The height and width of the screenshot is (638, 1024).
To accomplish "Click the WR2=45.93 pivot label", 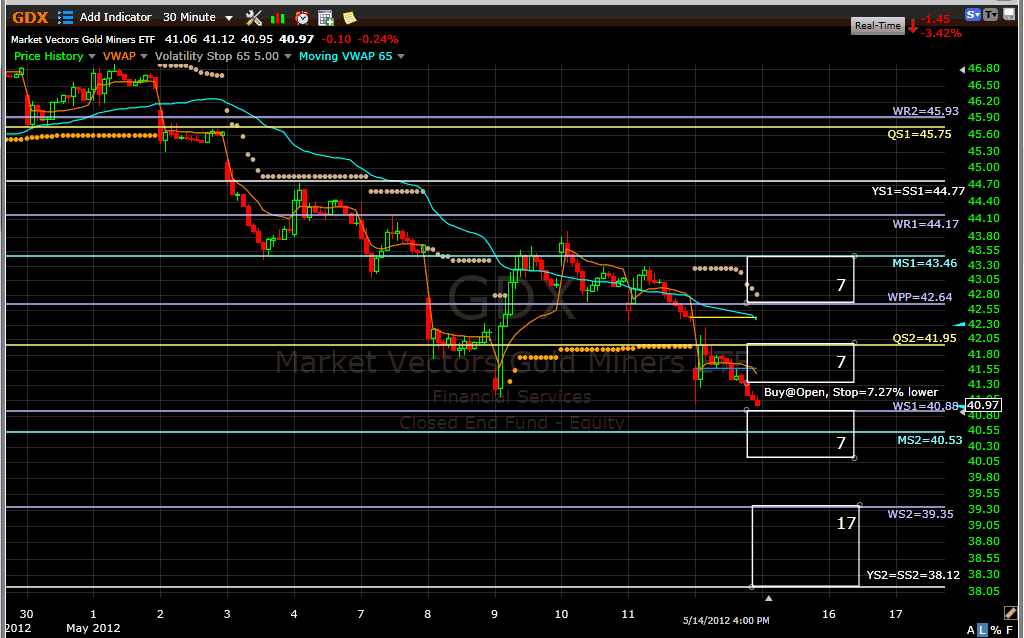I will pyautogui.click(x=925, y=111).
